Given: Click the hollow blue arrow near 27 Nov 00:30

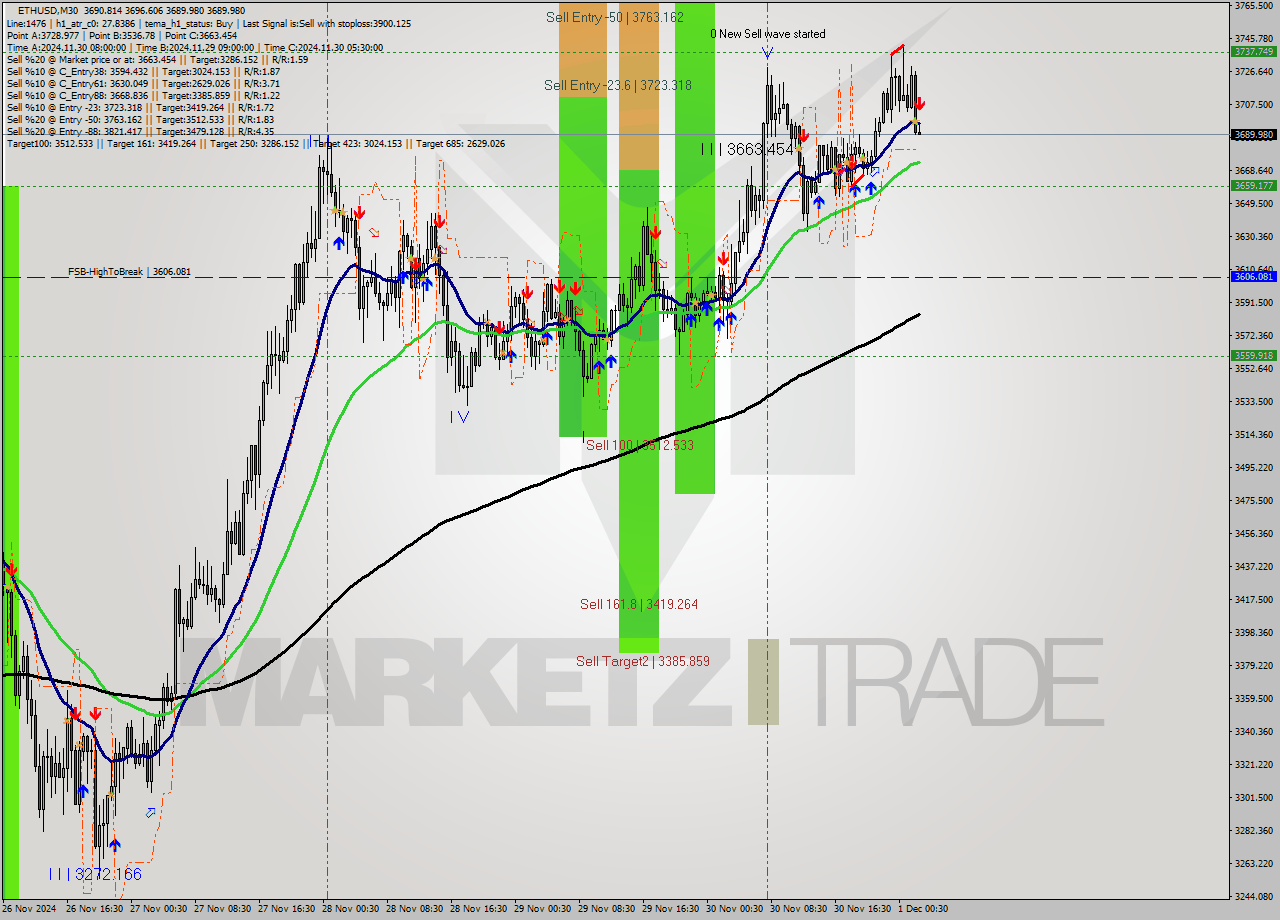Looking at the screenshot, I should [151, 813].
